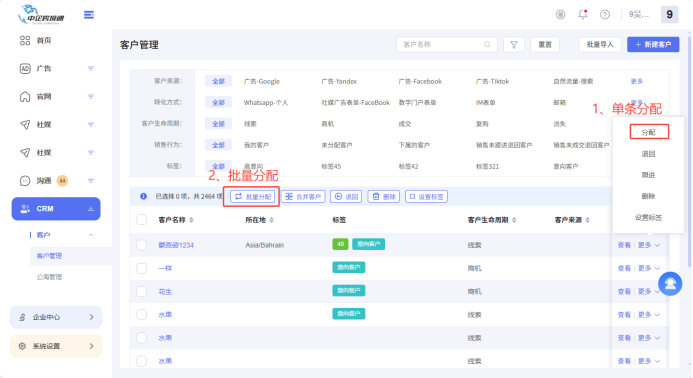The image size is (693, 378).
Task: Collapse the 客户 submenu chevron
Action: pyautogui.click(x=91, y=235)
